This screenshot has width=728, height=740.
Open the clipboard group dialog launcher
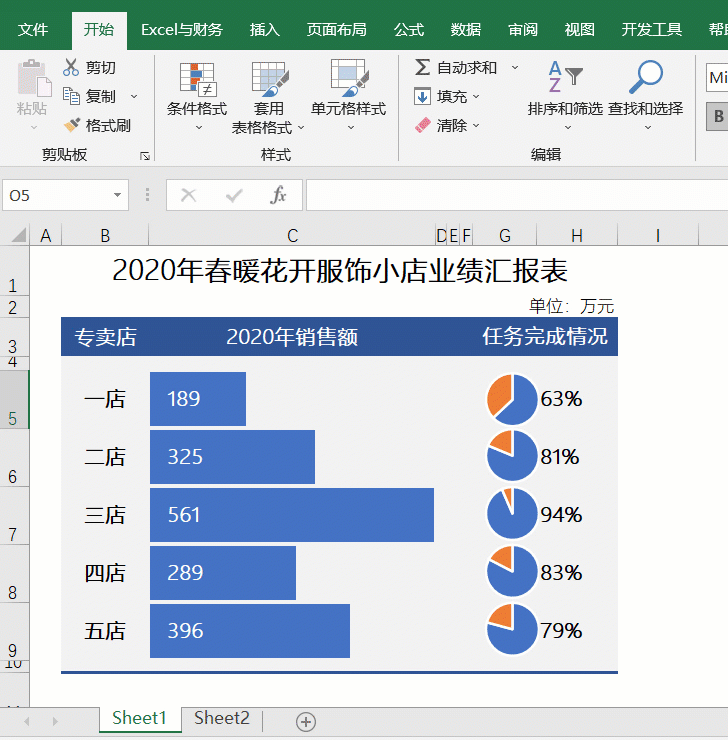145,156
